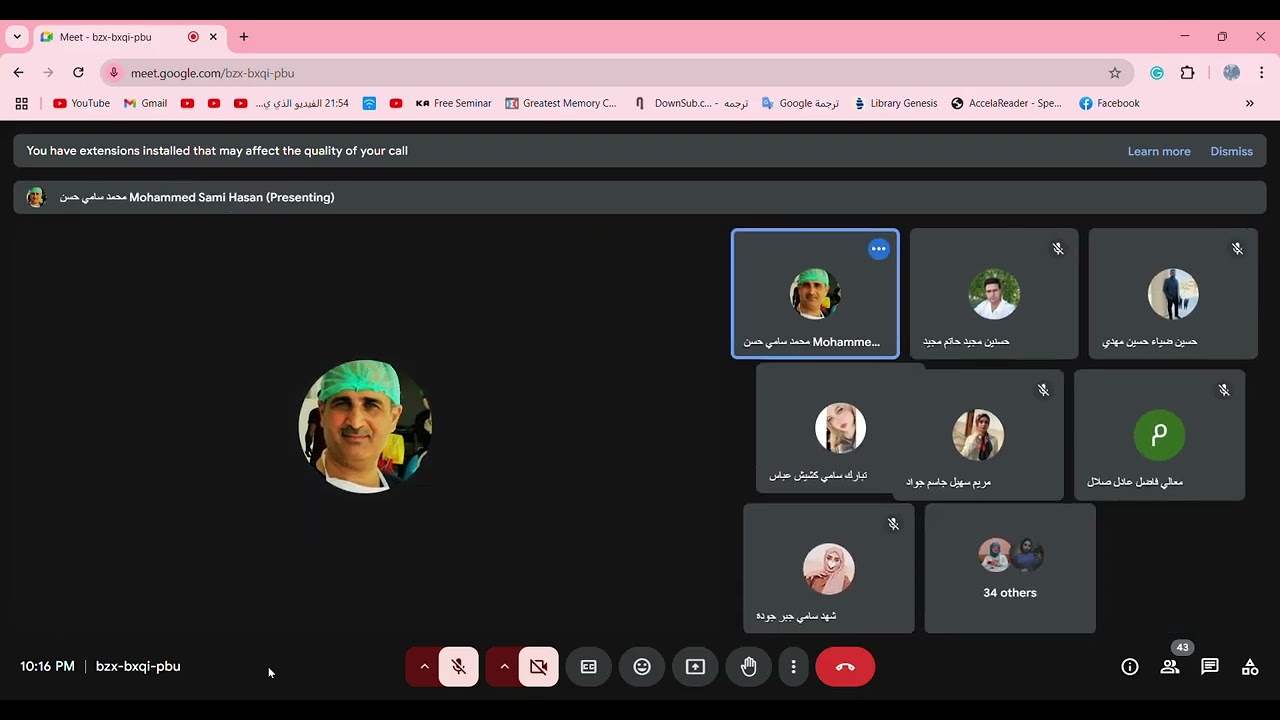
Task: Open the tab search dropdown arrow
Action: tap(17, 37)
